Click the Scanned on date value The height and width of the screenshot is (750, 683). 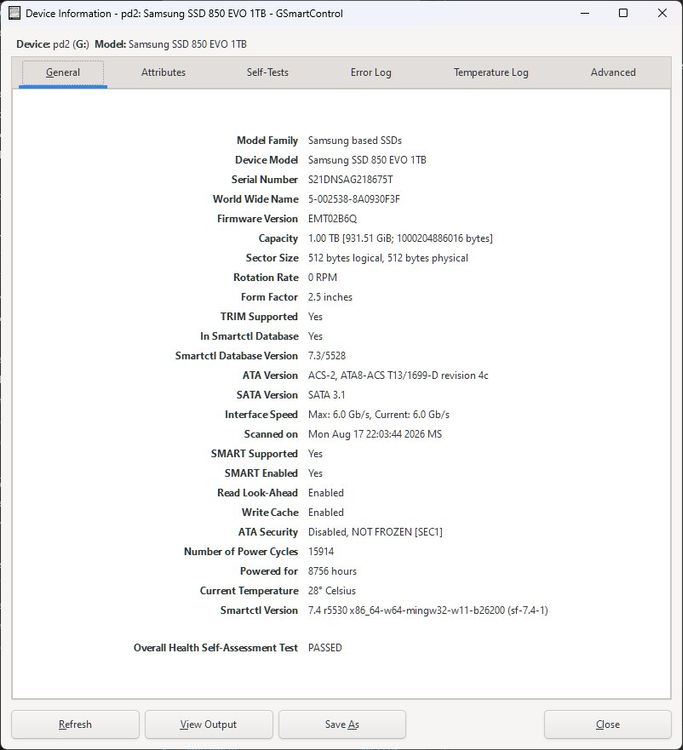click(375, 435)
